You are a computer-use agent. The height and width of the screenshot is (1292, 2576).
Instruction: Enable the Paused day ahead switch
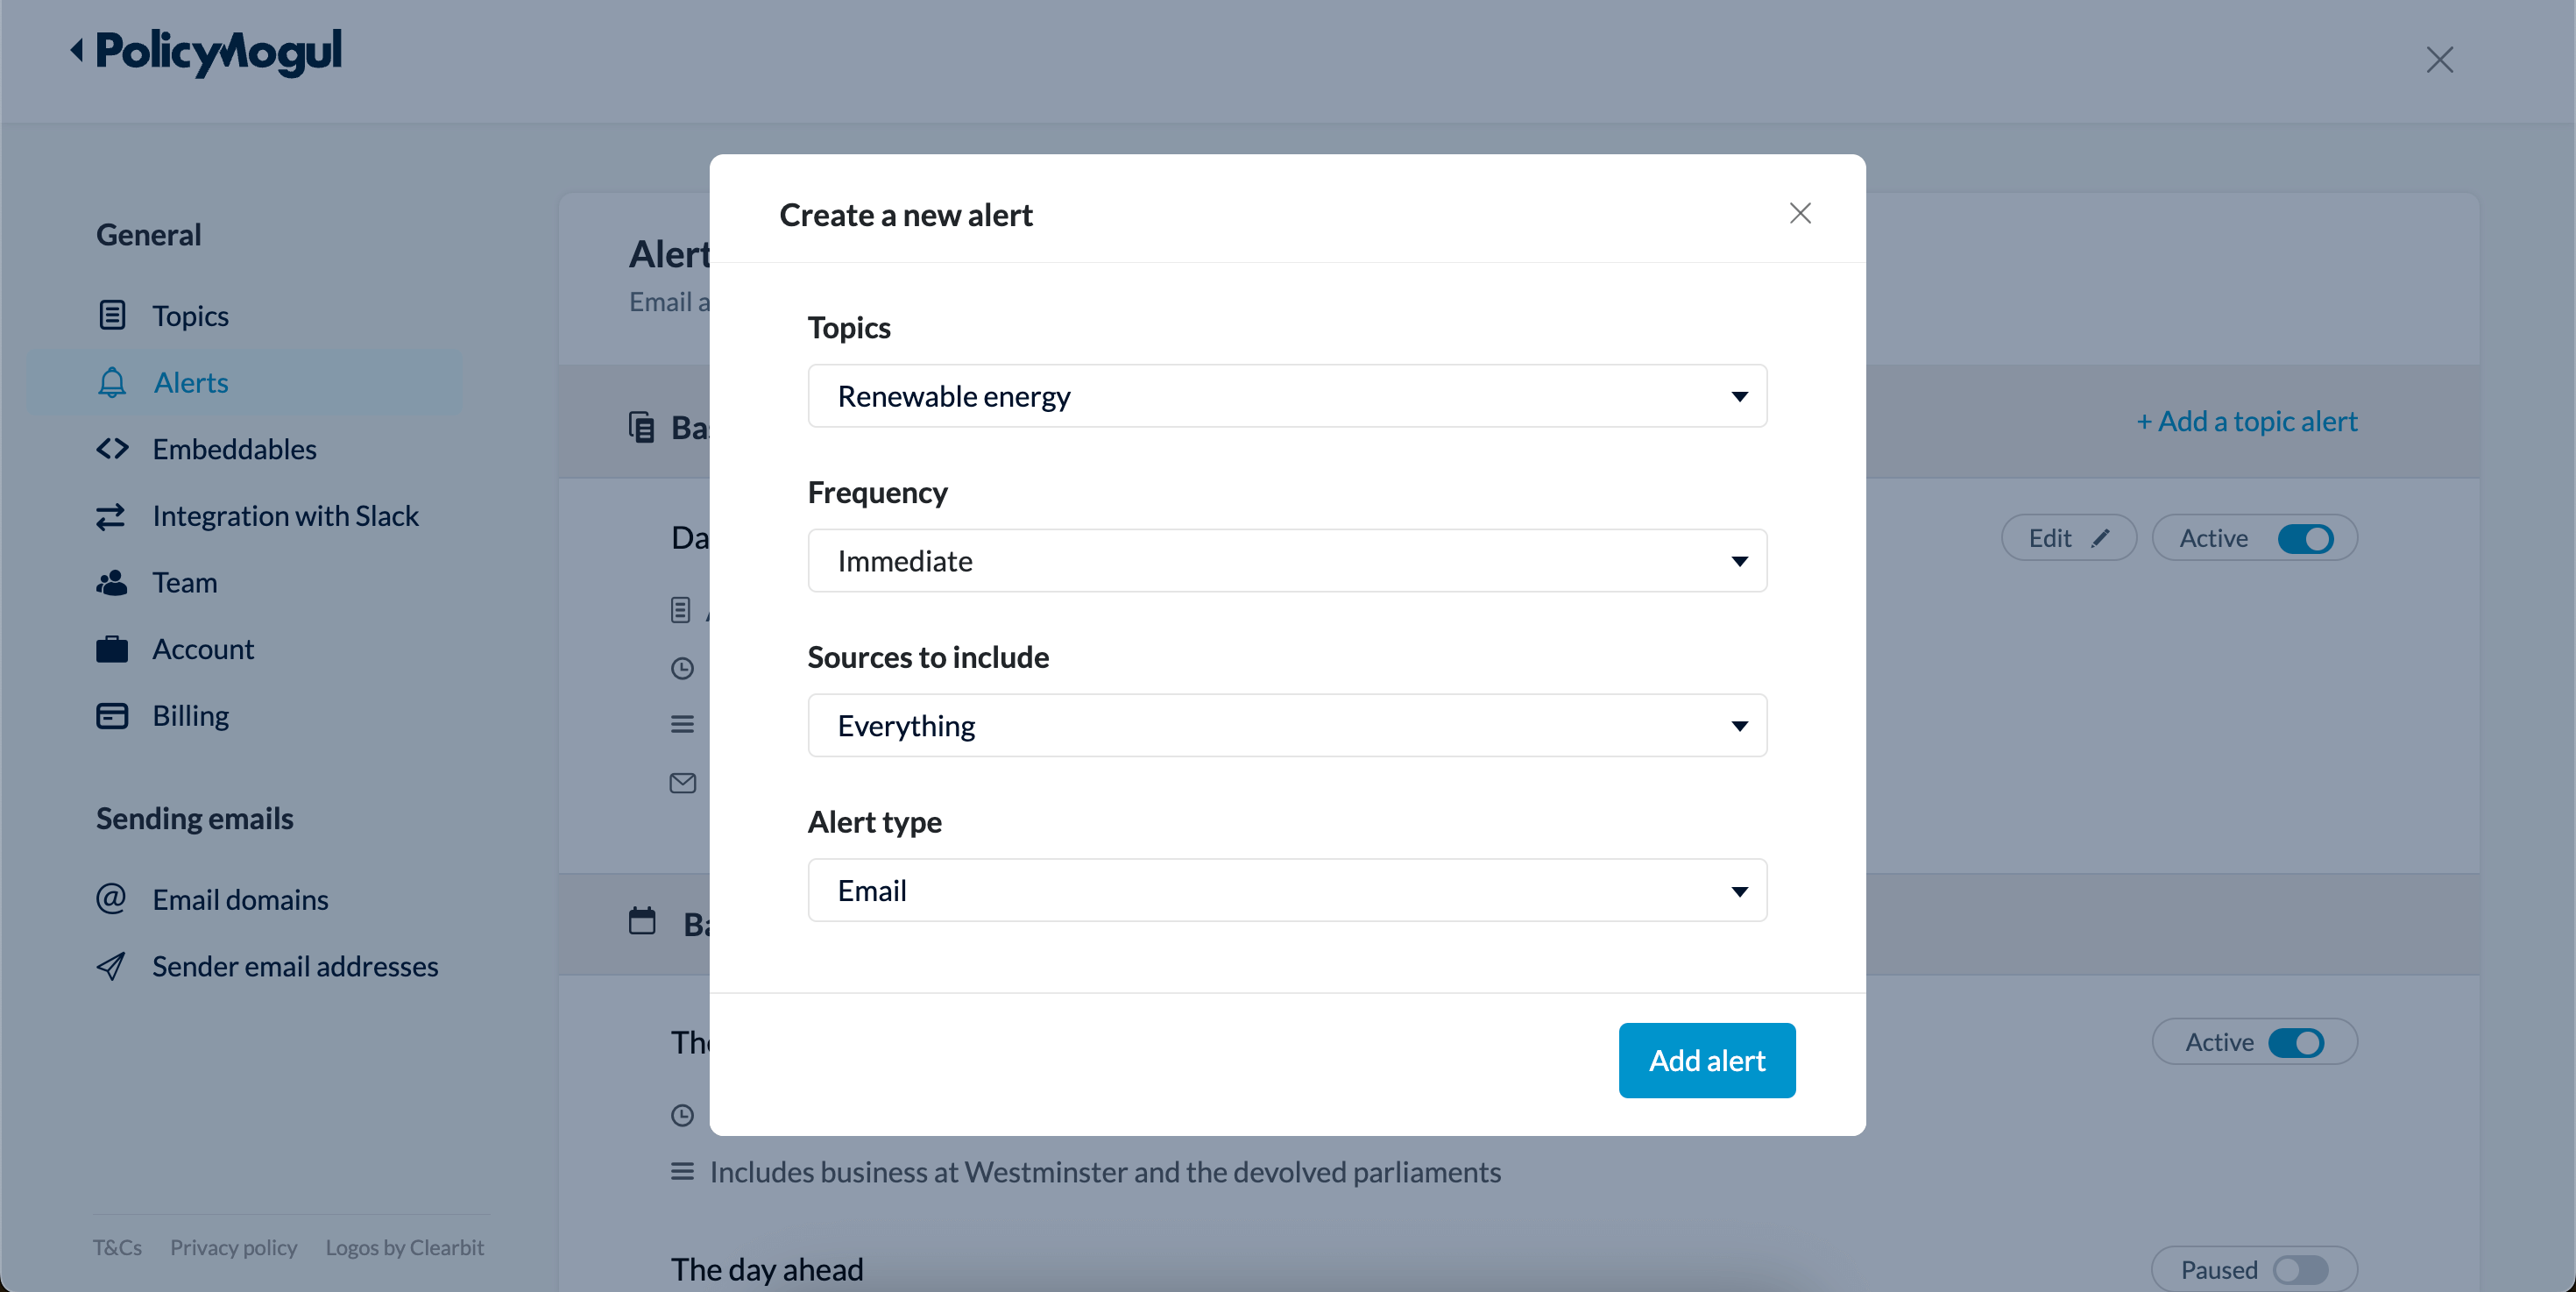point(2300,1269)
